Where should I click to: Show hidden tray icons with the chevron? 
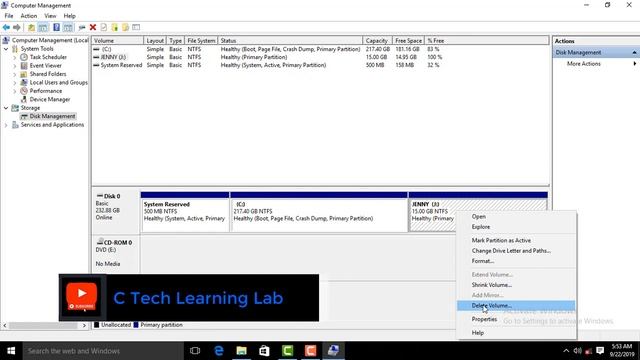566,351
